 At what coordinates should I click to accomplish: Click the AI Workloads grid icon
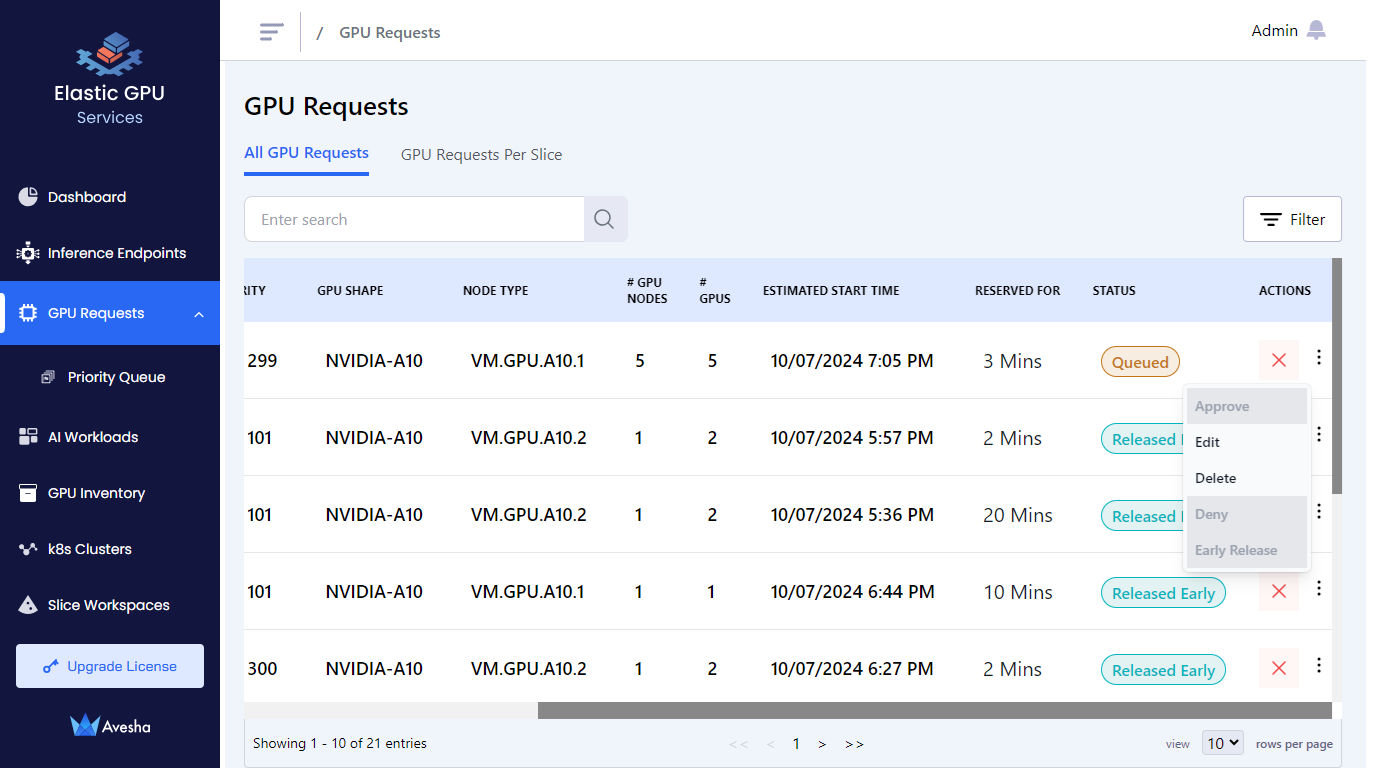(x=28, y=437)
